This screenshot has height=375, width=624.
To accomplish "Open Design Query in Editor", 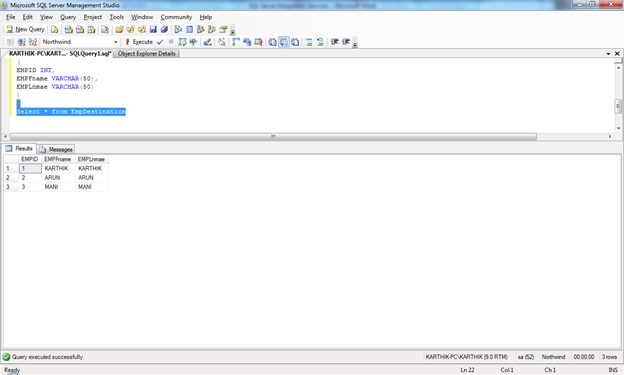I will [207, 42].
